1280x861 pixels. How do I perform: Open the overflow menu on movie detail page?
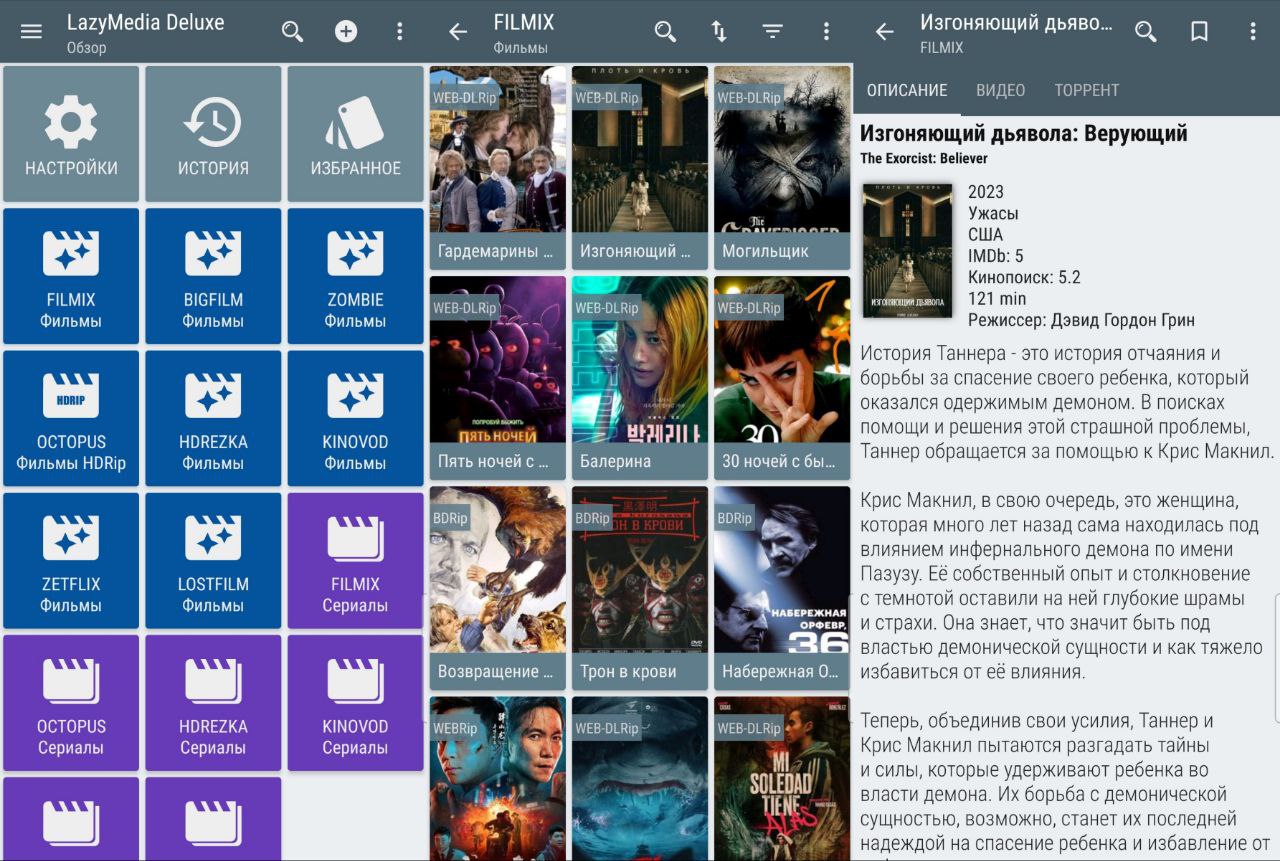[x=1252, y=31]
